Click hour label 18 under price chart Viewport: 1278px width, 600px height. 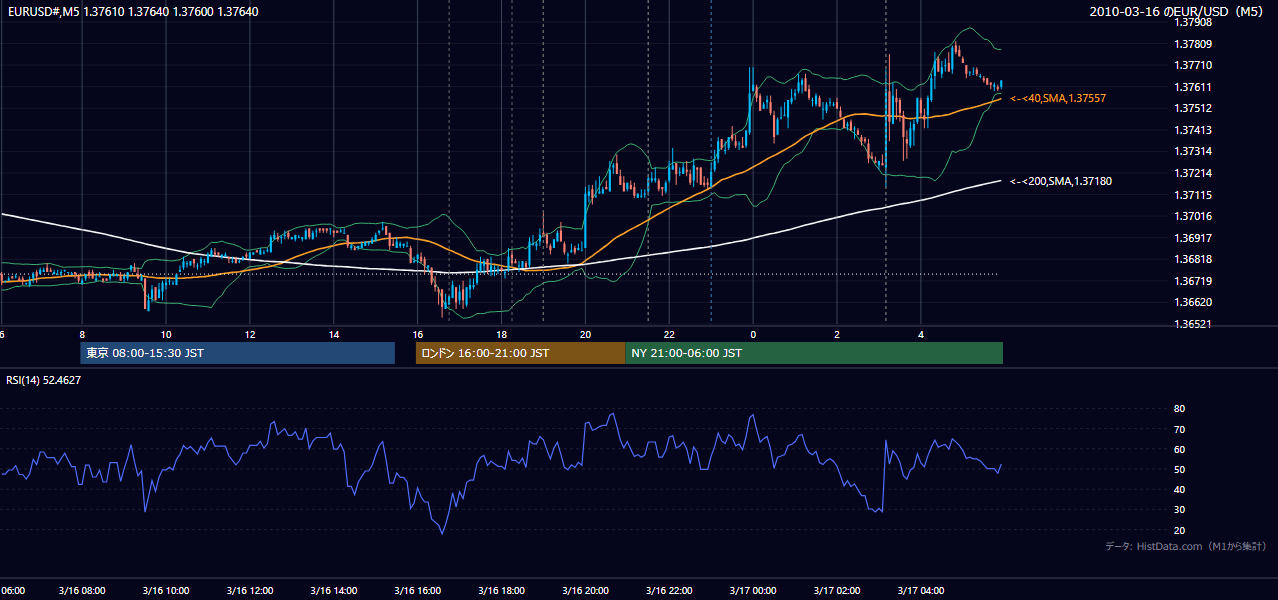[x=502, y=335]
